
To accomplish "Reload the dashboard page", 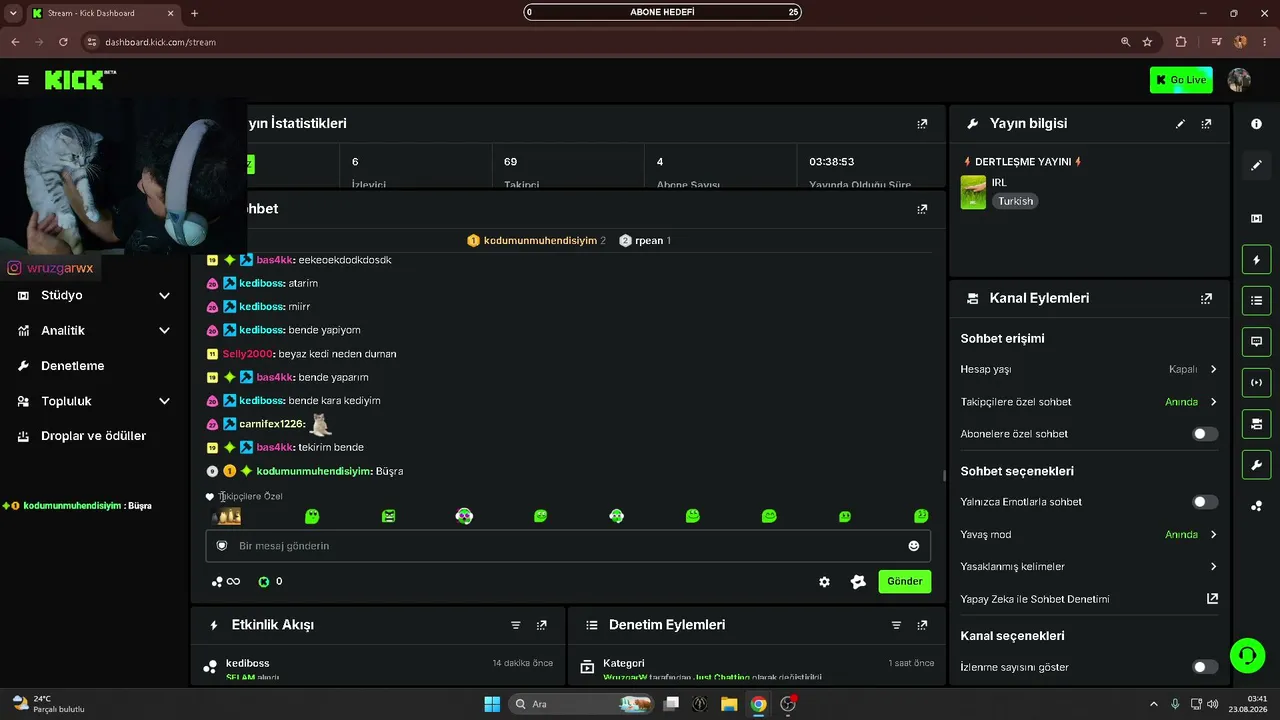I will pos(63,42).
